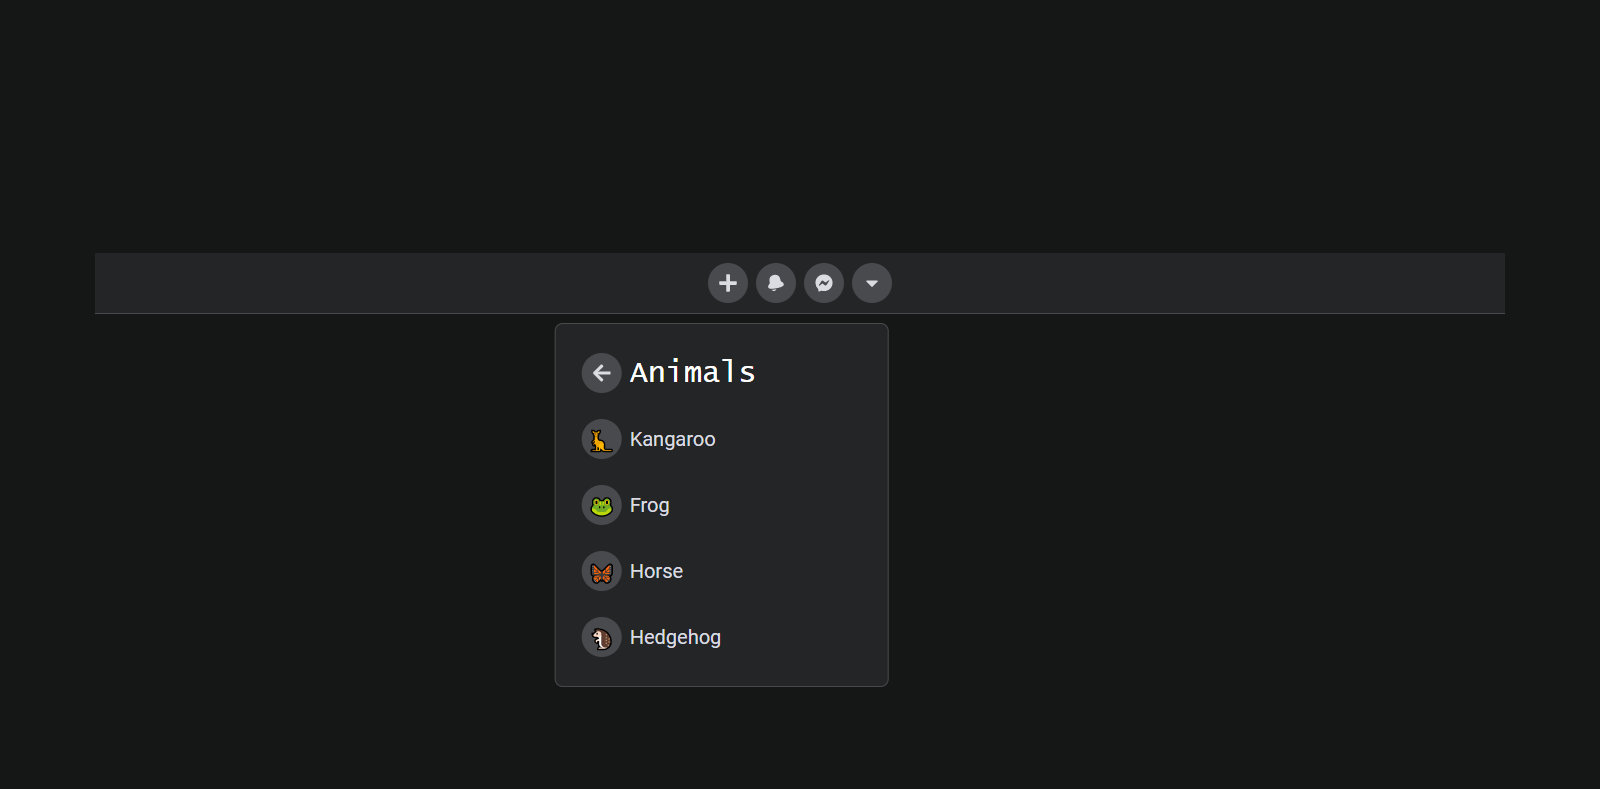Image resolution: width=1600 pixels, height=789 pixels.
Task: Click the Animals menu heading
Action: coord(692,372)
